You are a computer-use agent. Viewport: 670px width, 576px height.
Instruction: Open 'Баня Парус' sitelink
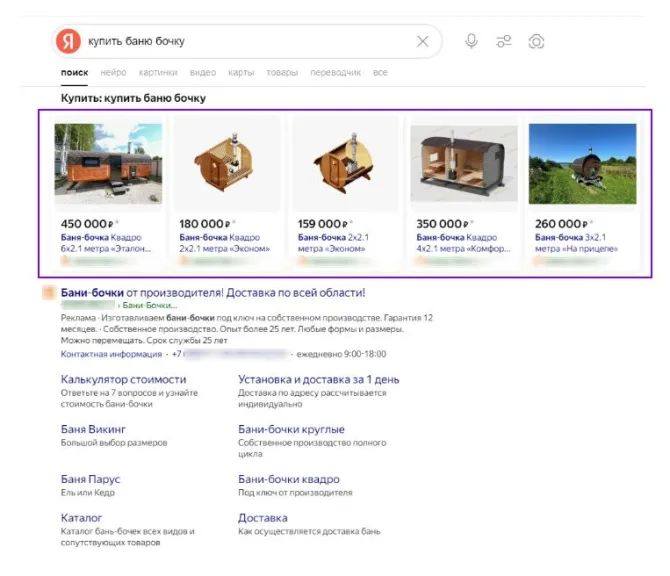(x=90, y=479)
